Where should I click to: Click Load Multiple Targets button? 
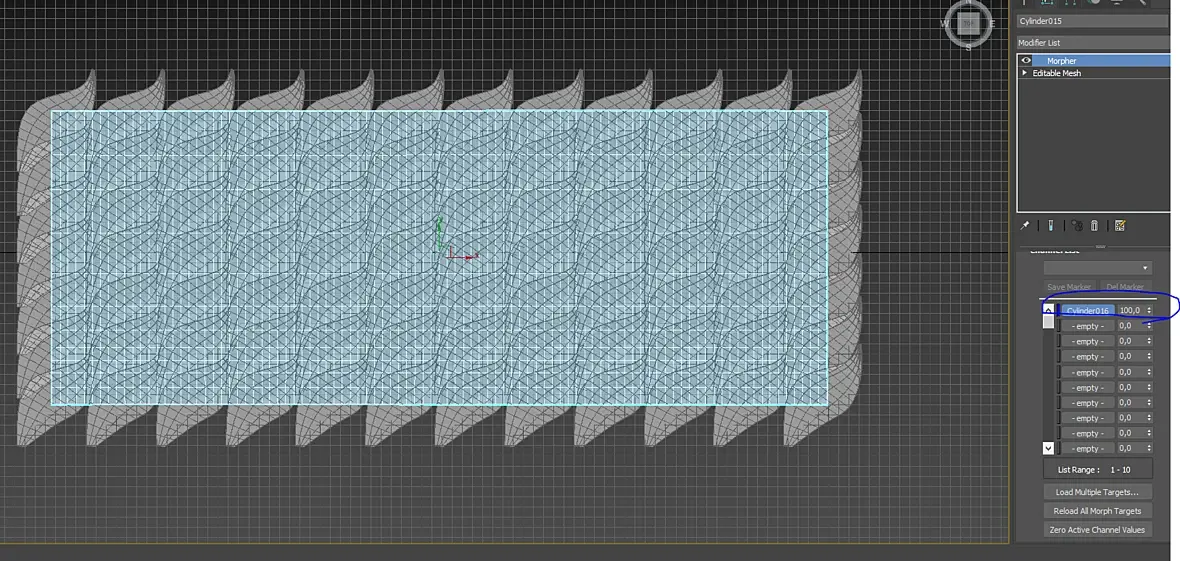[x=1098, y=492]
